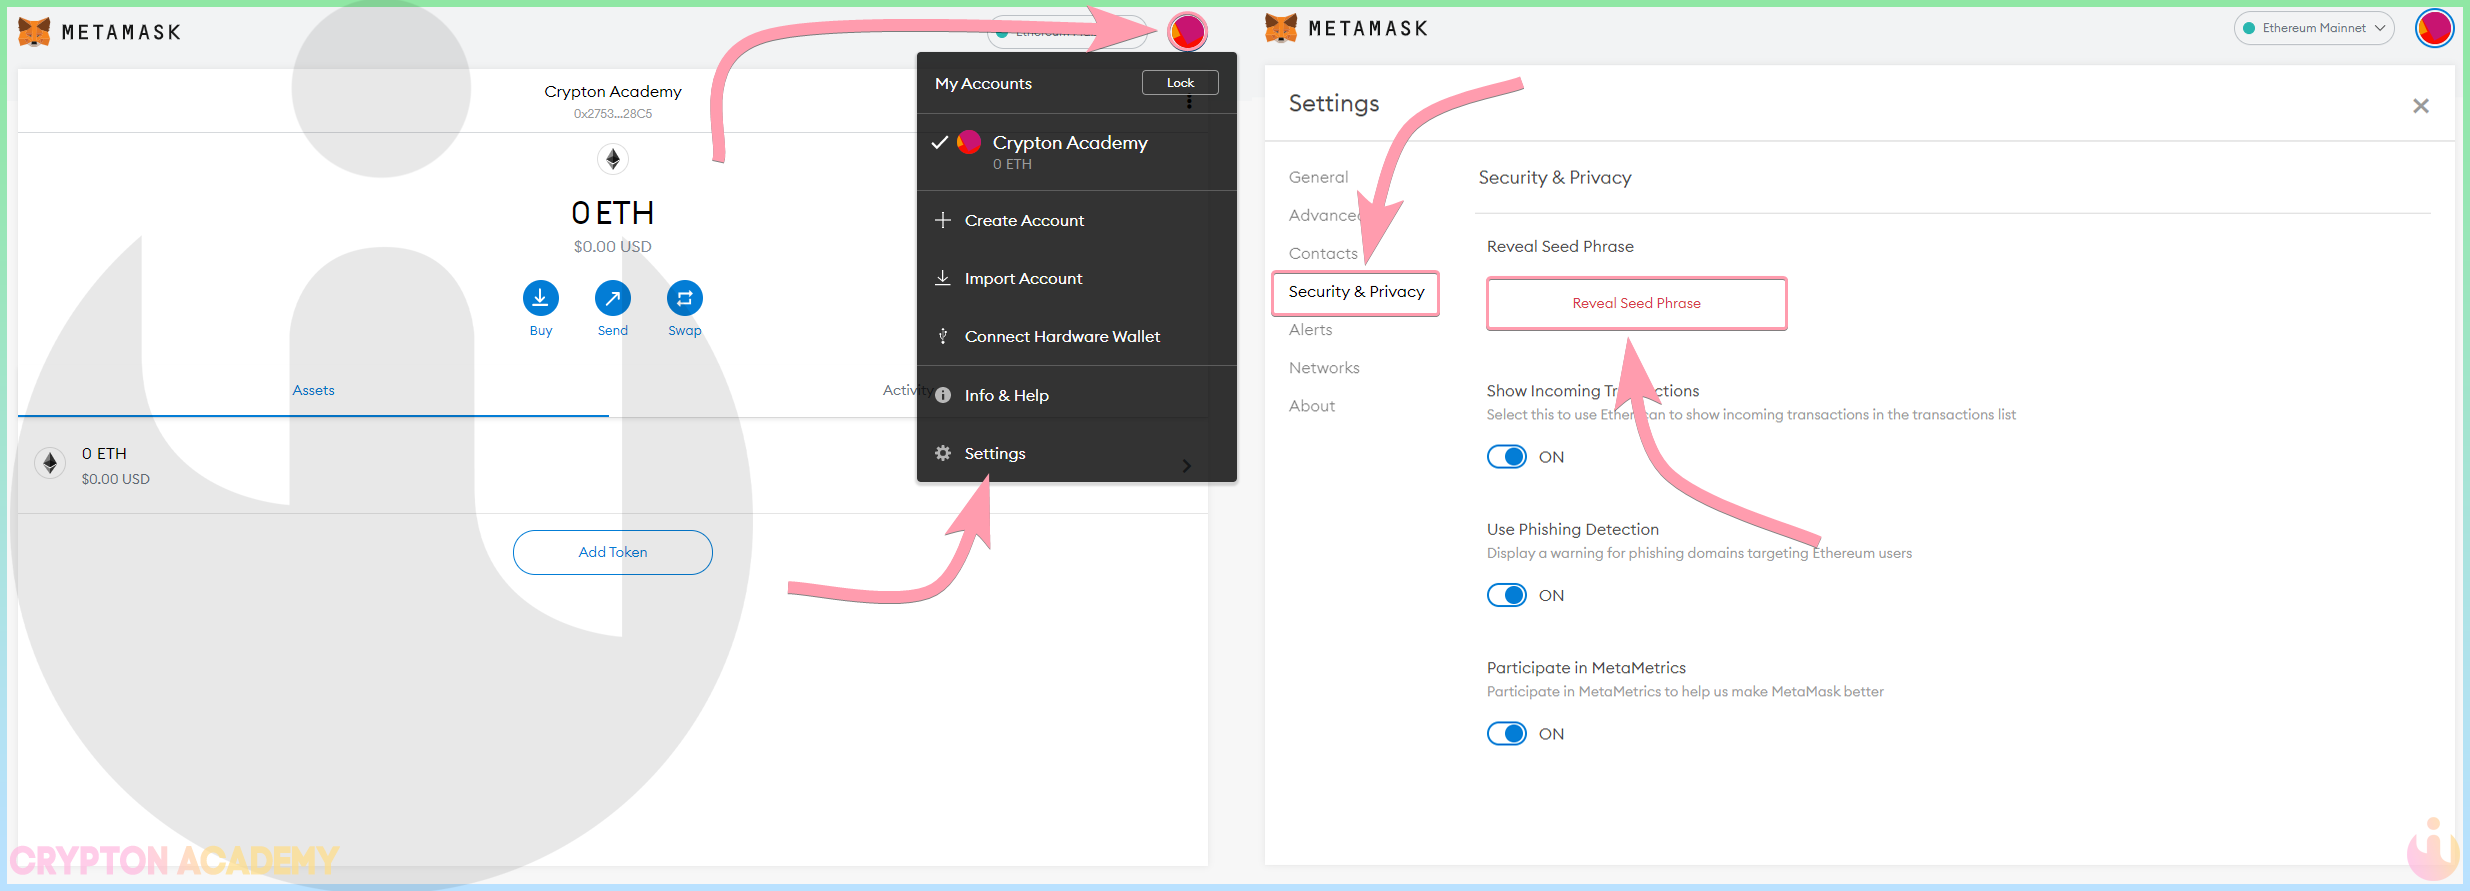Click the Add Token button
2470x891 pixels.
click(613, 552)
